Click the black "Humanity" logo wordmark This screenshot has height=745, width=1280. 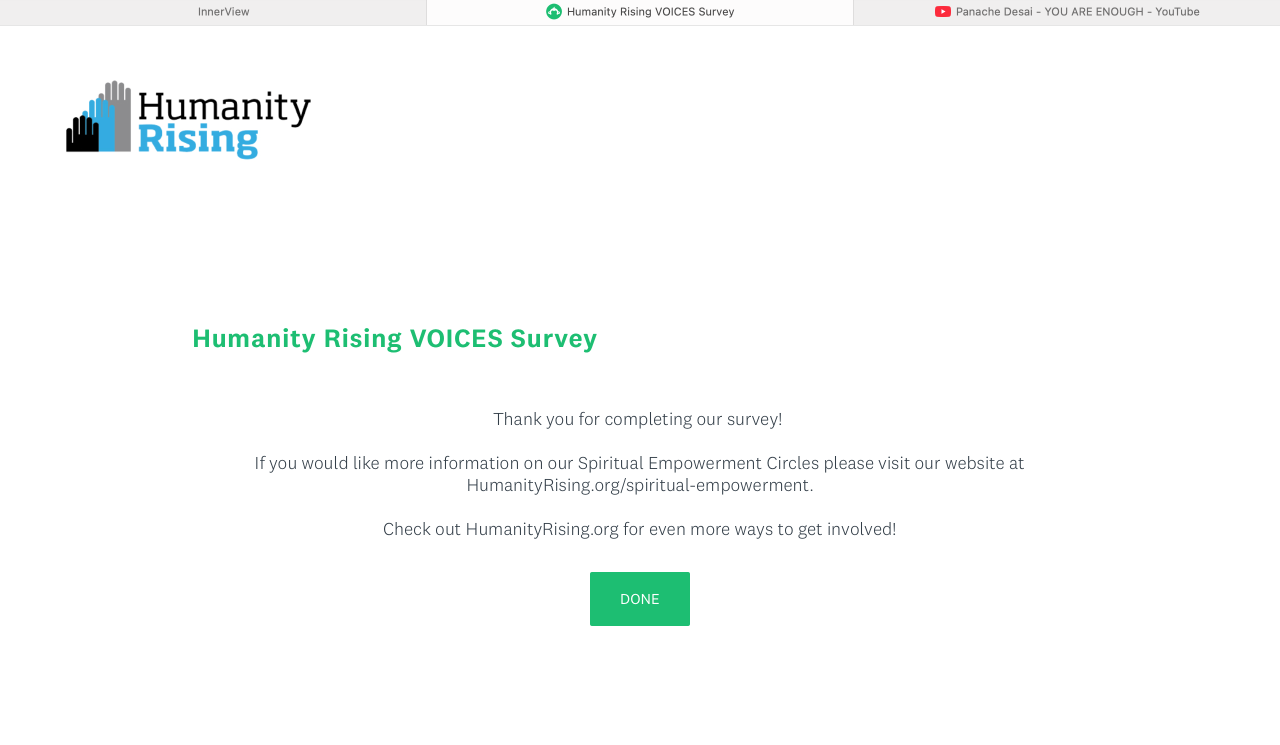(224, 108)
